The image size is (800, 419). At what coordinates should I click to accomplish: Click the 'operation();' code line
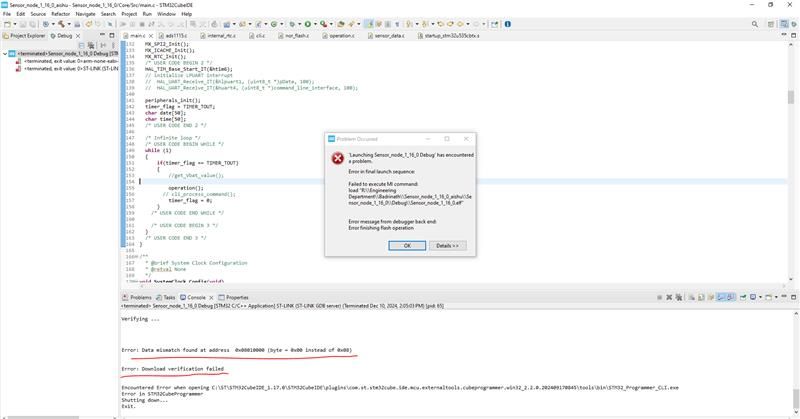(x=186, y=188)
